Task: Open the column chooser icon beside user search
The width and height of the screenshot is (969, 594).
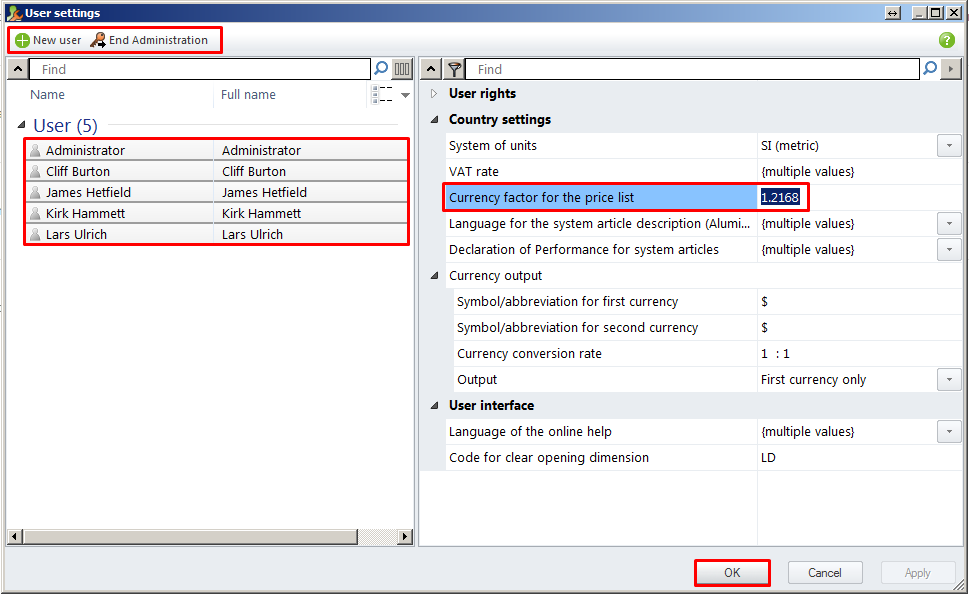Action: click(x=402, y=69)
